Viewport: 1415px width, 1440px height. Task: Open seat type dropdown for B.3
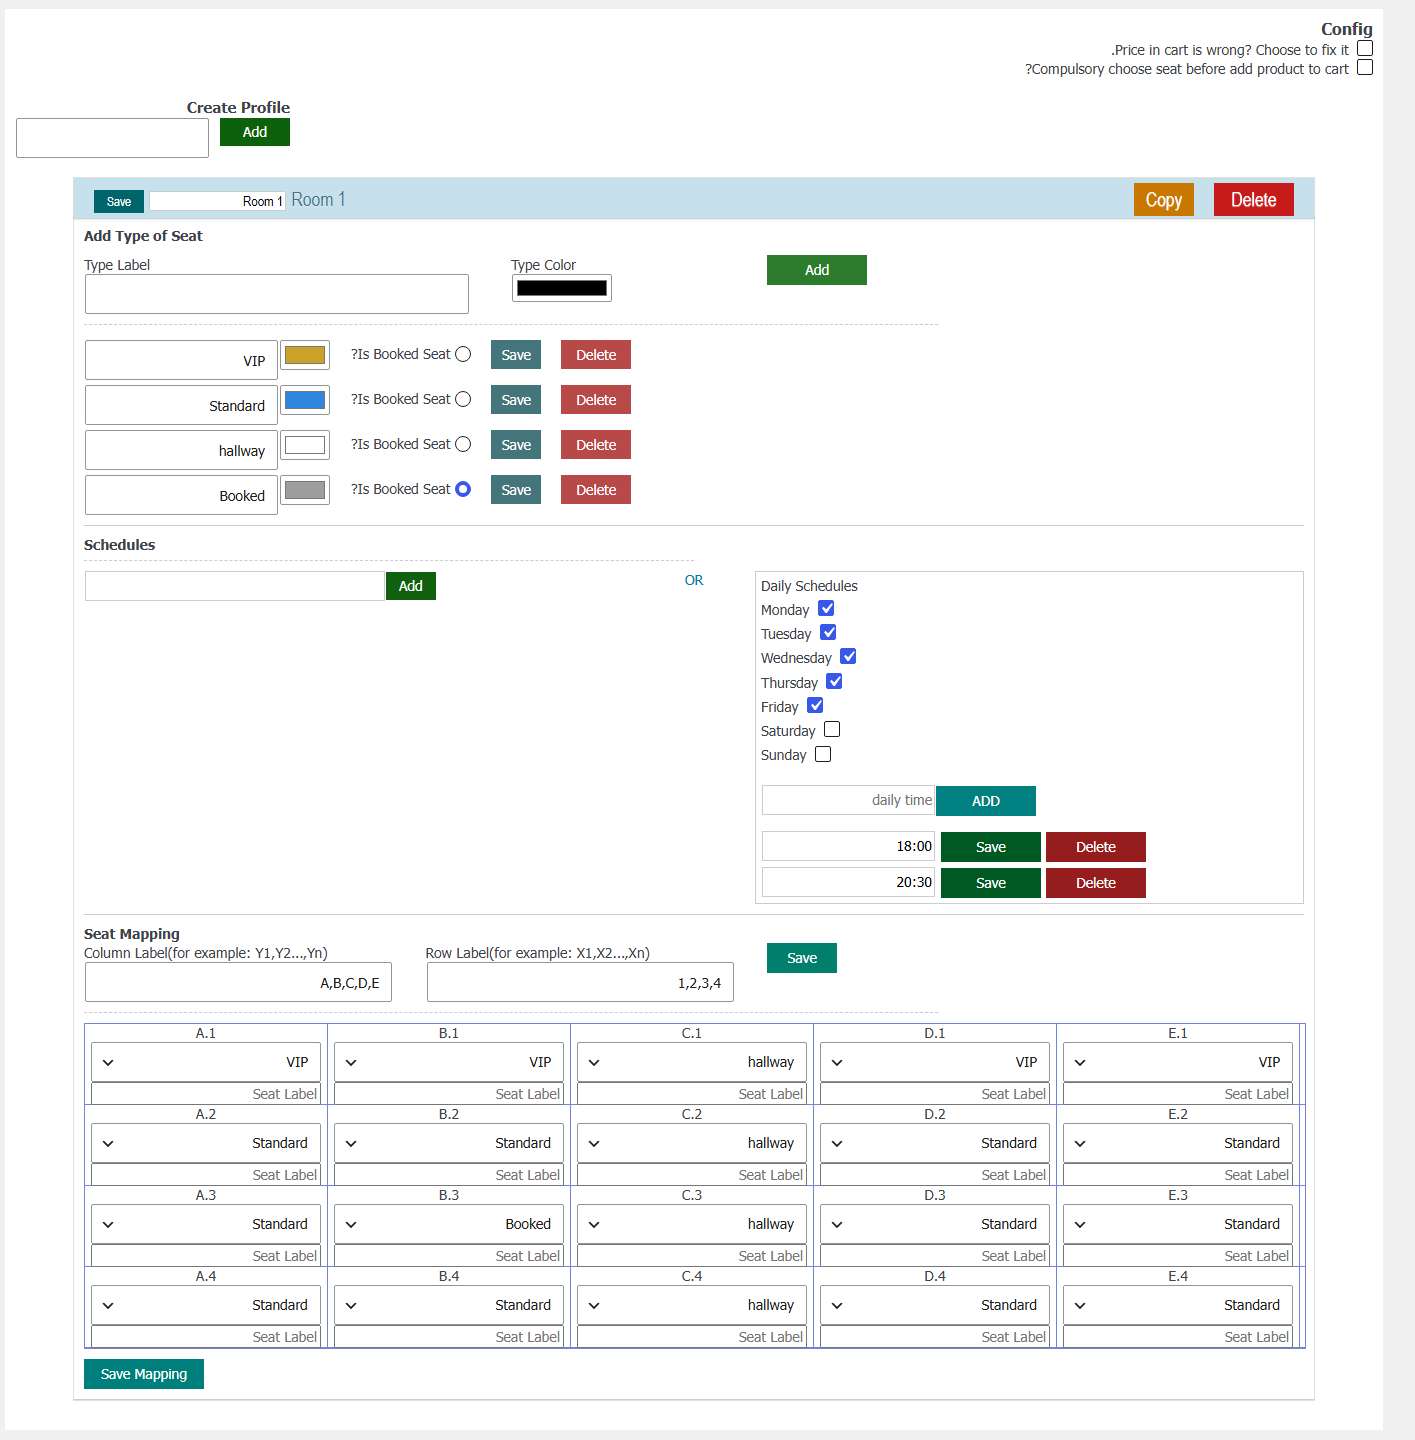449,1224
